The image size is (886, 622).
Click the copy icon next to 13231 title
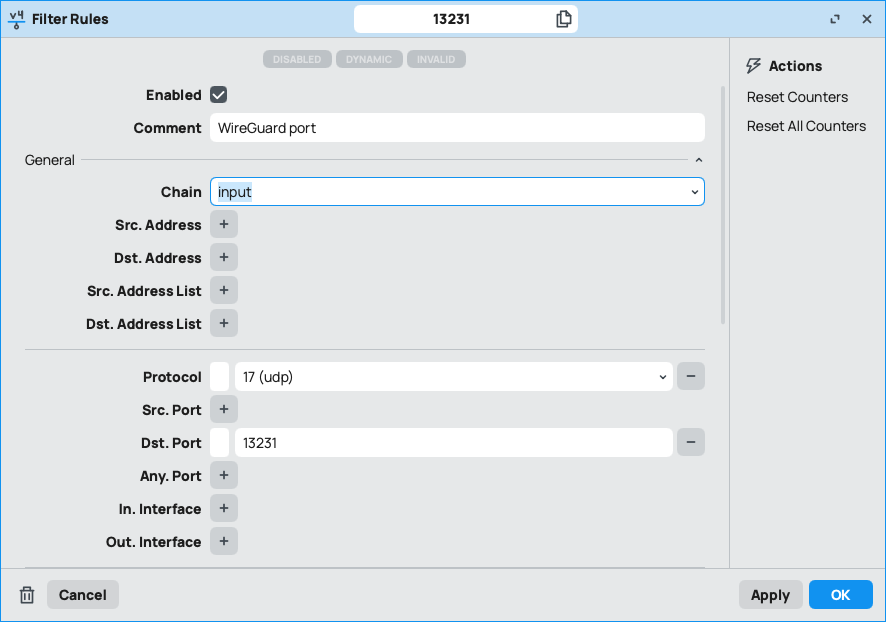click(x=564, y=19)
